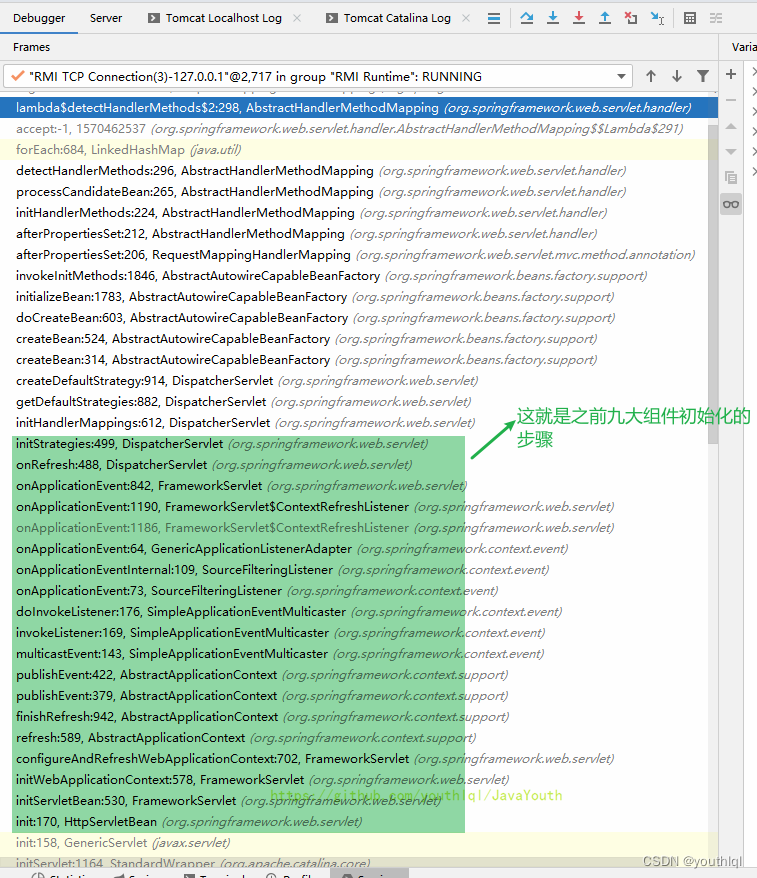Select frame refresh:589 AbstractApplicationContext
Image resolution: width=757 pixels, height=878 pixels.
point(354,737)
